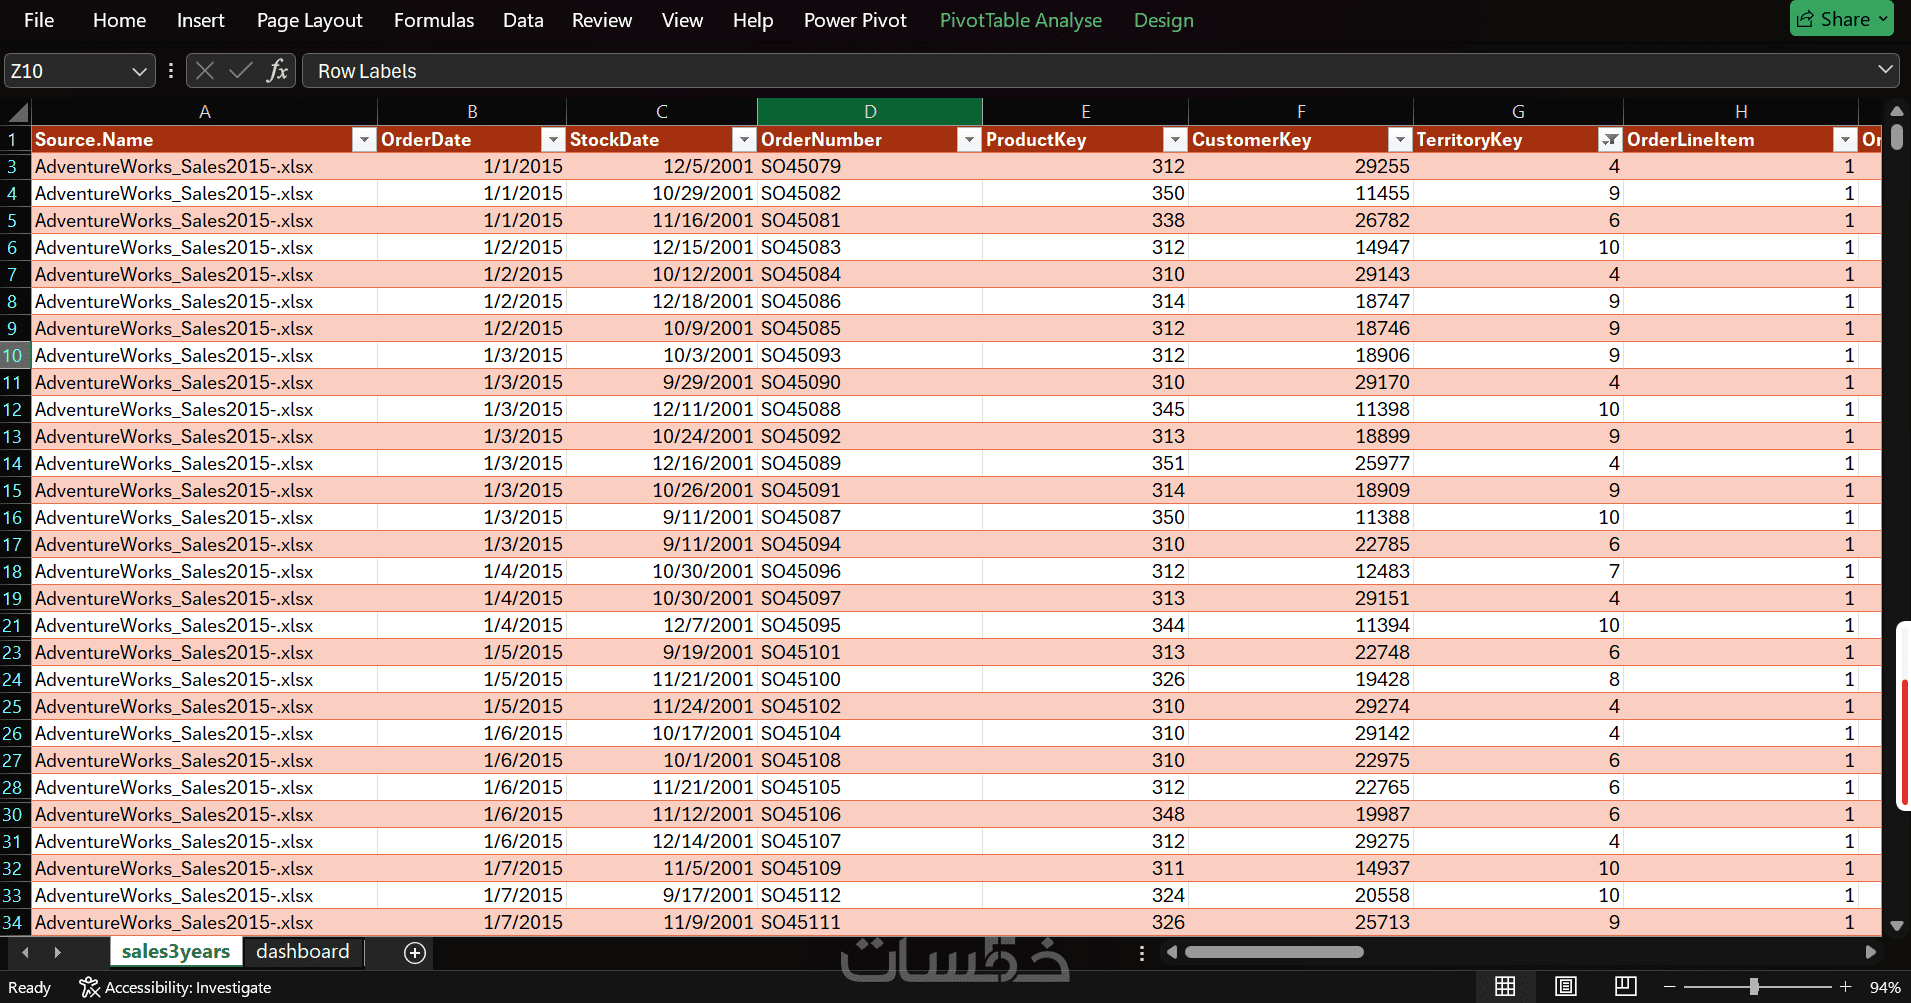Select customer key cell 20558
The width and height of the screenshot is (1911, 1003).
(x=1300, y=895)
